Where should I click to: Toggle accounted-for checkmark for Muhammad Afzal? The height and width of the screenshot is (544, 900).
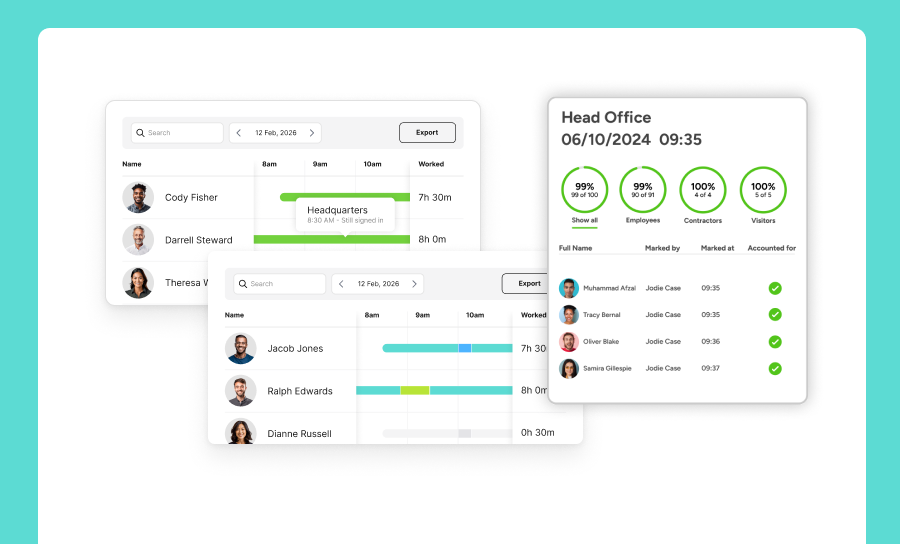click(775, 288)
